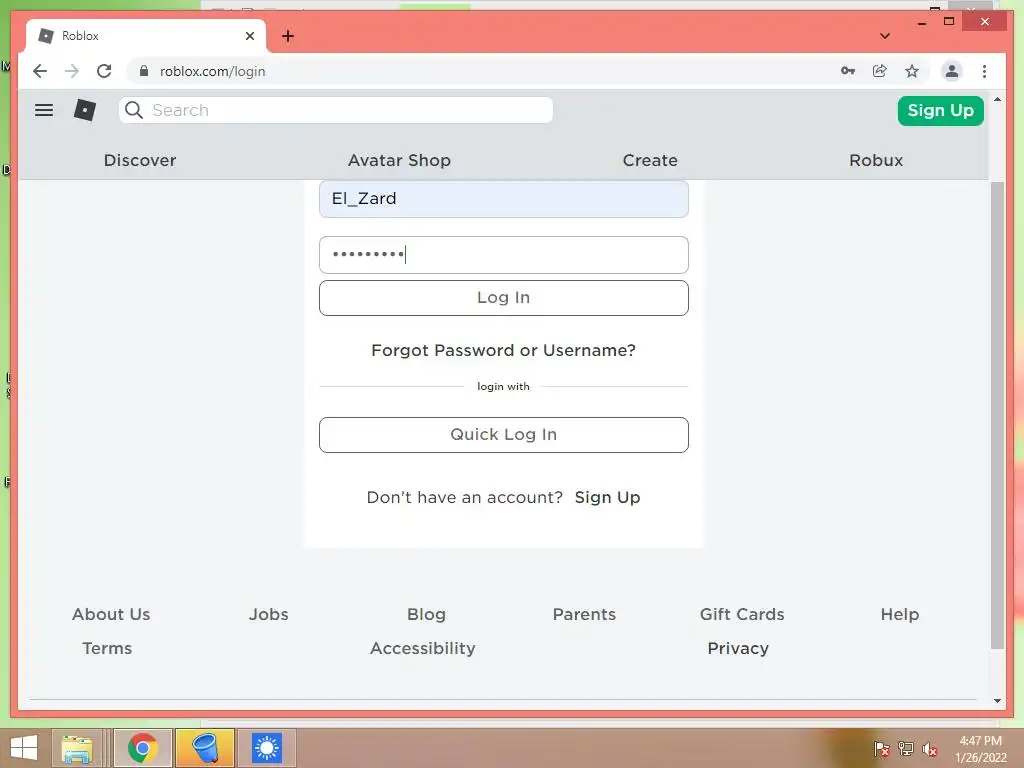Click the password field

[x=504, y=255]
